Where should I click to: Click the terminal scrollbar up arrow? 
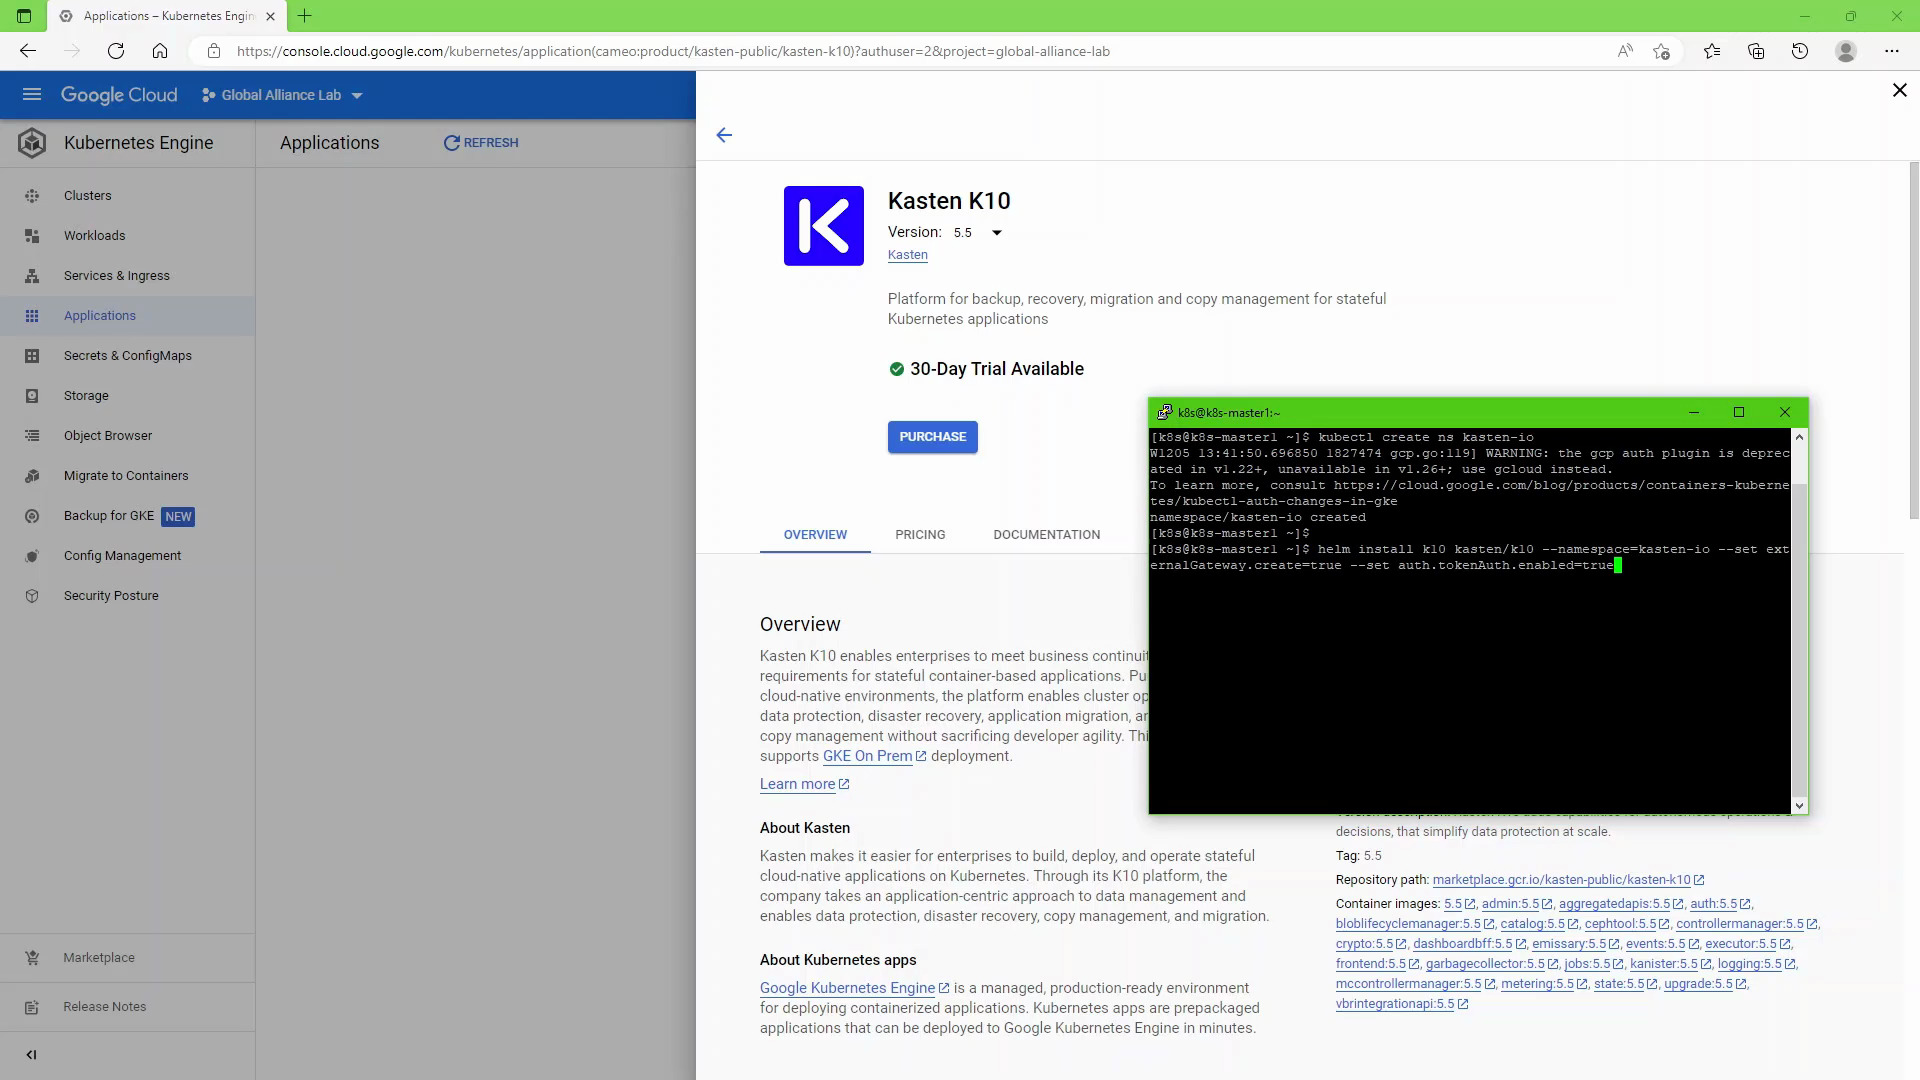click(x=1799, y=437)
